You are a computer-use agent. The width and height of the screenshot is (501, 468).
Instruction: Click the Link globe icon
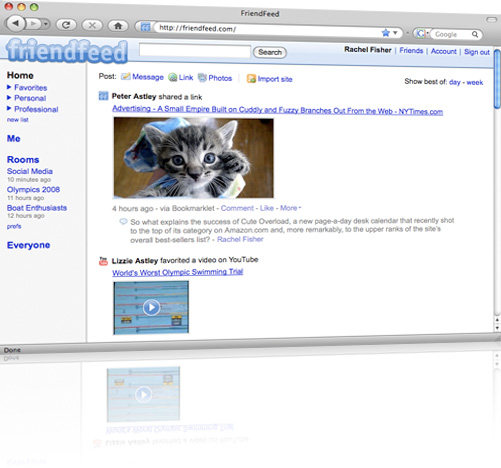point(172,77)
